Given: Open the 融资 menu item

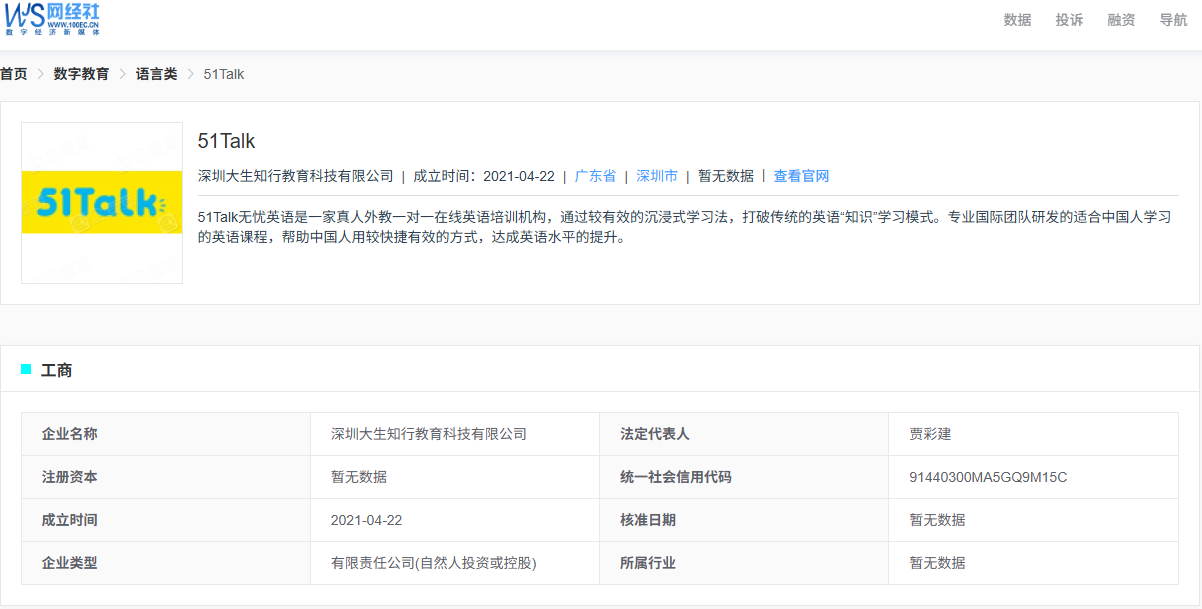Looking at the screenshot, I should coord(1121,20).
